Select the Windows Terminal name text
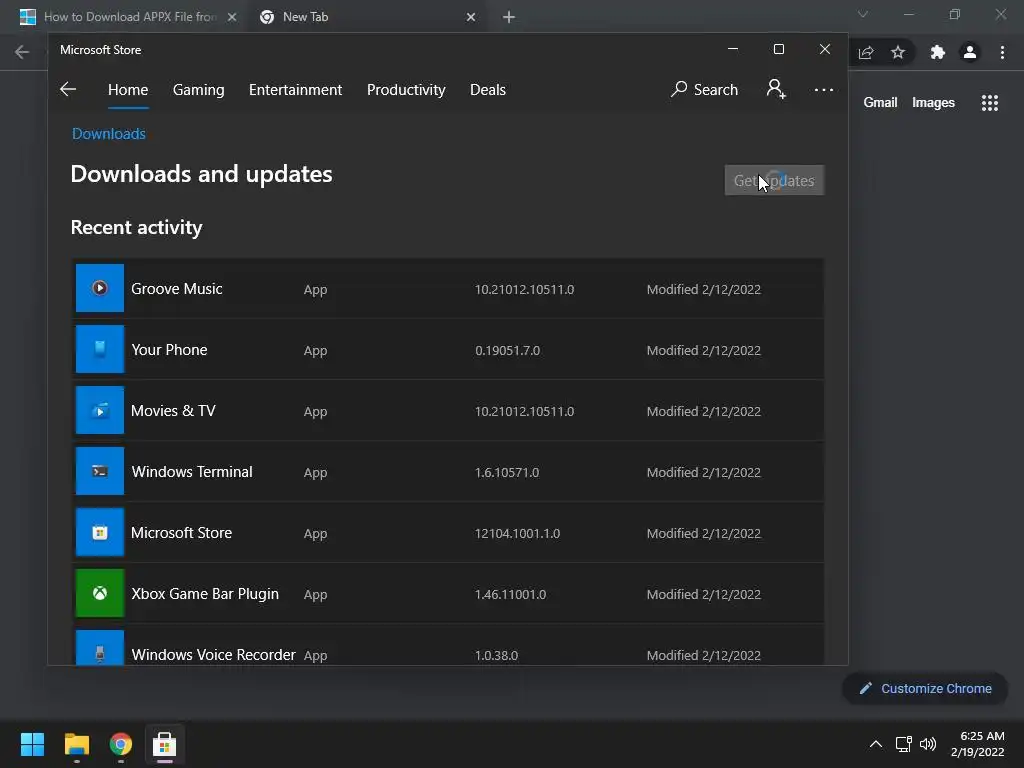The height and width of the screenshot is (768, 1024). tap(192, 472)
